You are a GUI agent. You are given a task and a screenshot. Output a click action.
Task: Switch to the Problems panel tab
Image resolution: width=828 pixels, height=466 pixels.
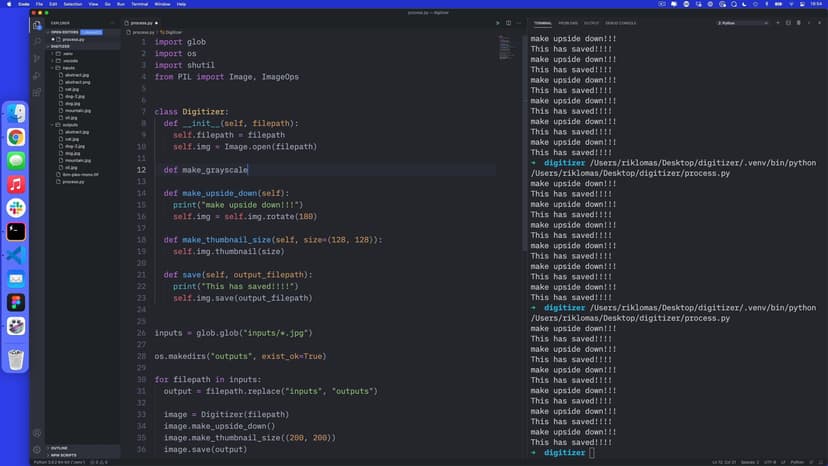coord(568,22)
